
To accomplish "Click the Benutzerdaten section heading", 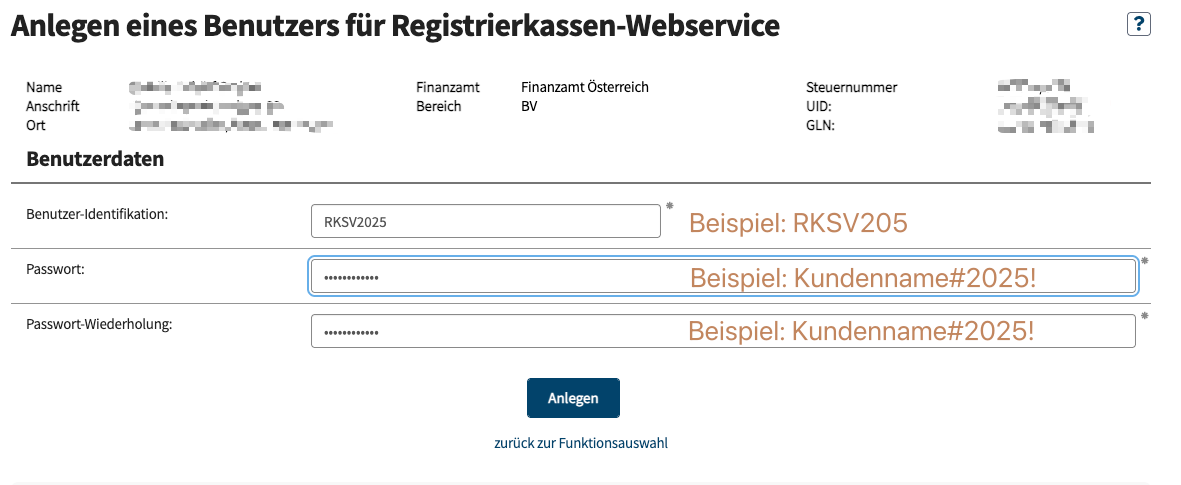I will pyautogui.click(x=95, y=160).
